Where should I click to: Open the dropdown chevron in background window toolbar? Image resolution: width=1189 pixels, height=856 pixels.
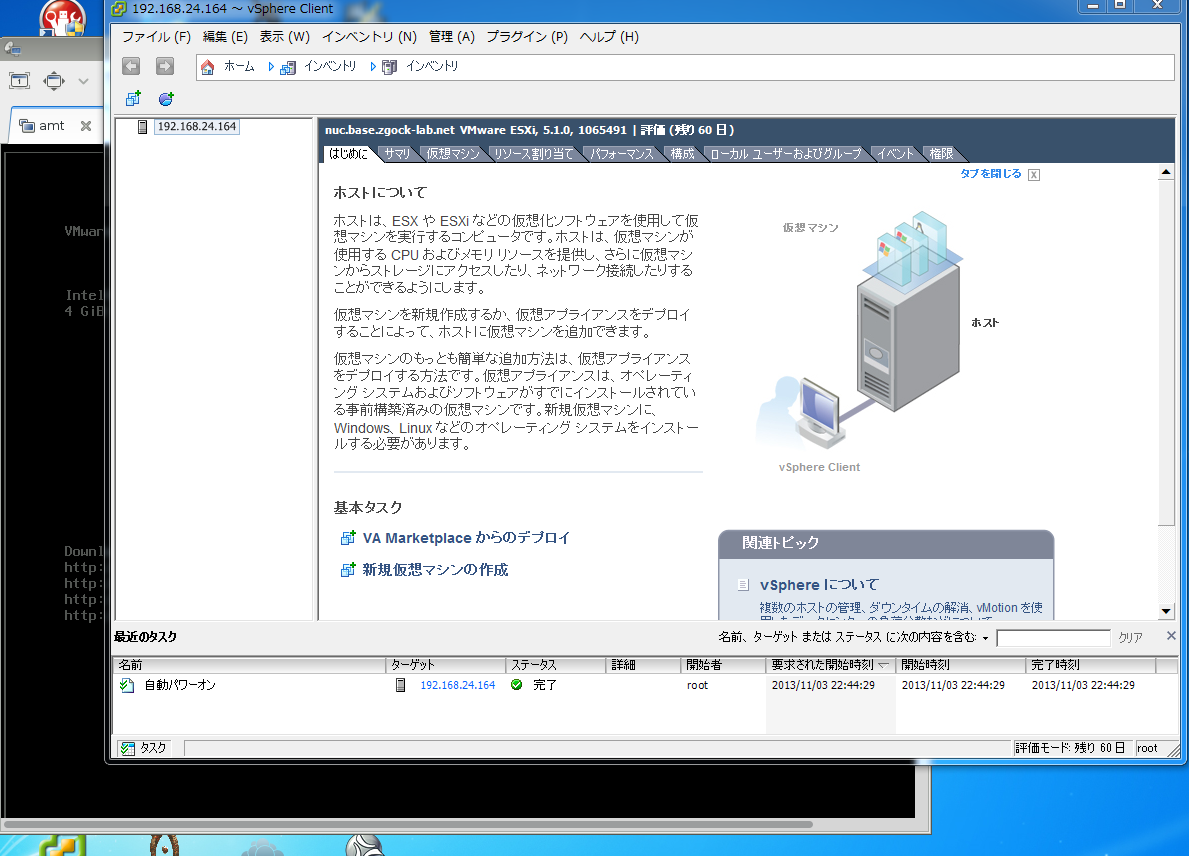coord(83,81)
